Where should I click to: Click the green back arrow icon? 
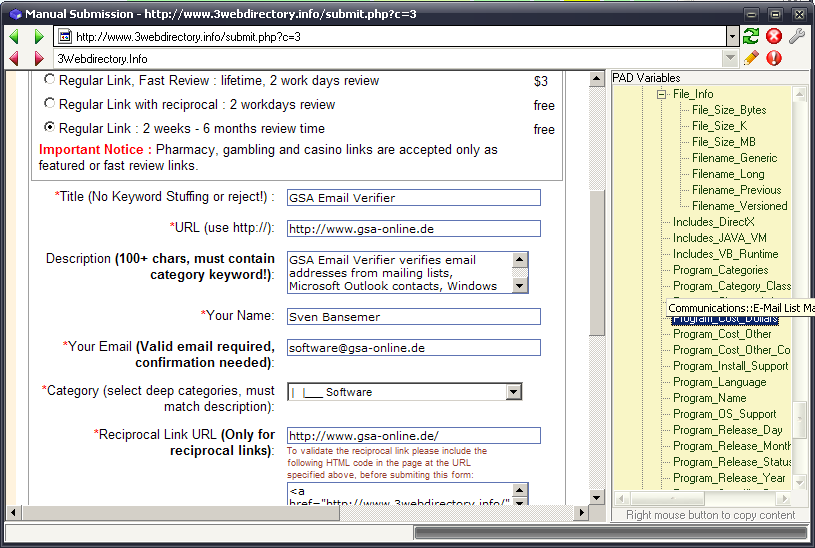pos(14,37)
